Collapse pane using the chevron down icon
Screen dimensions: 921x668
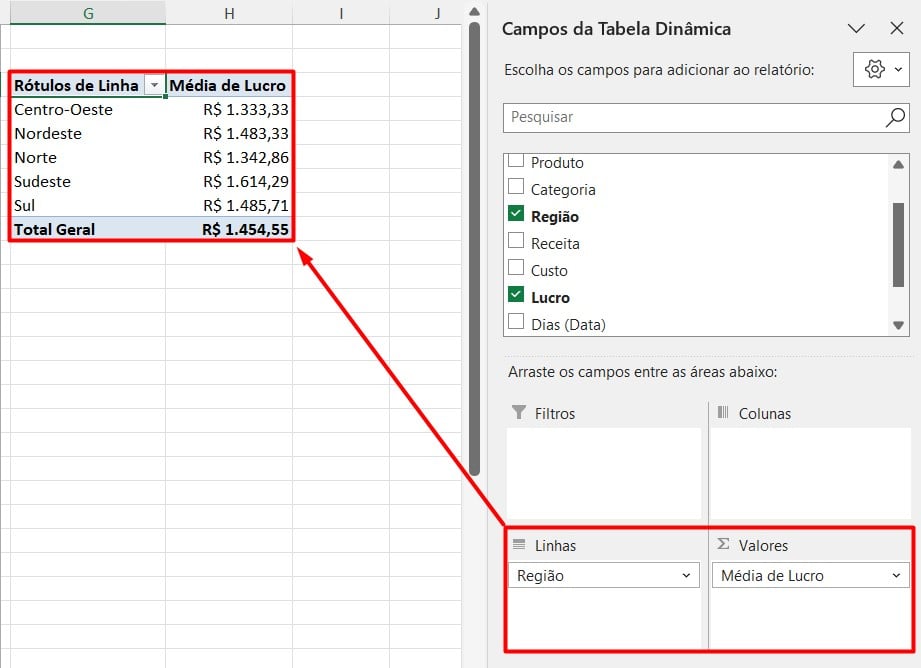pos(856,29)
